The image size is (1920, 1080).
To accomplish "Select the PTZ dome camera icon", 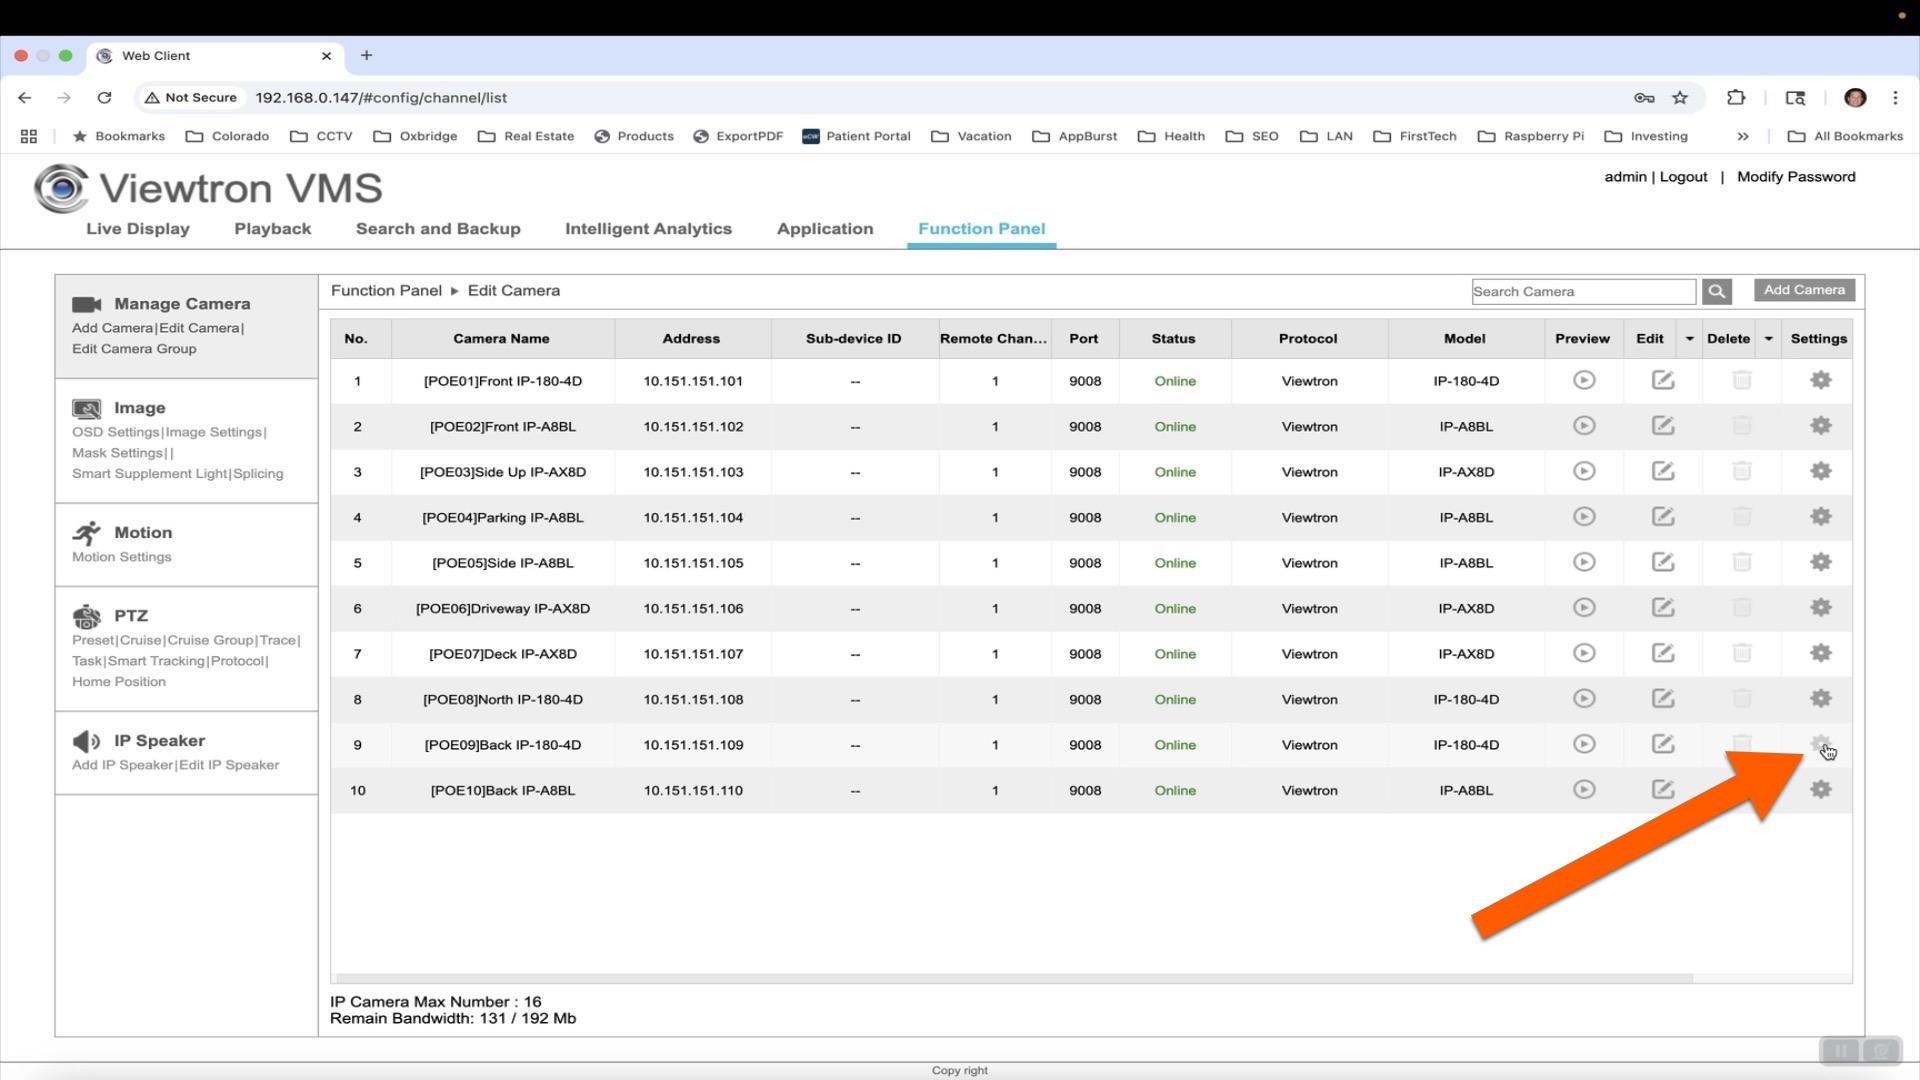I will point(87,616).
